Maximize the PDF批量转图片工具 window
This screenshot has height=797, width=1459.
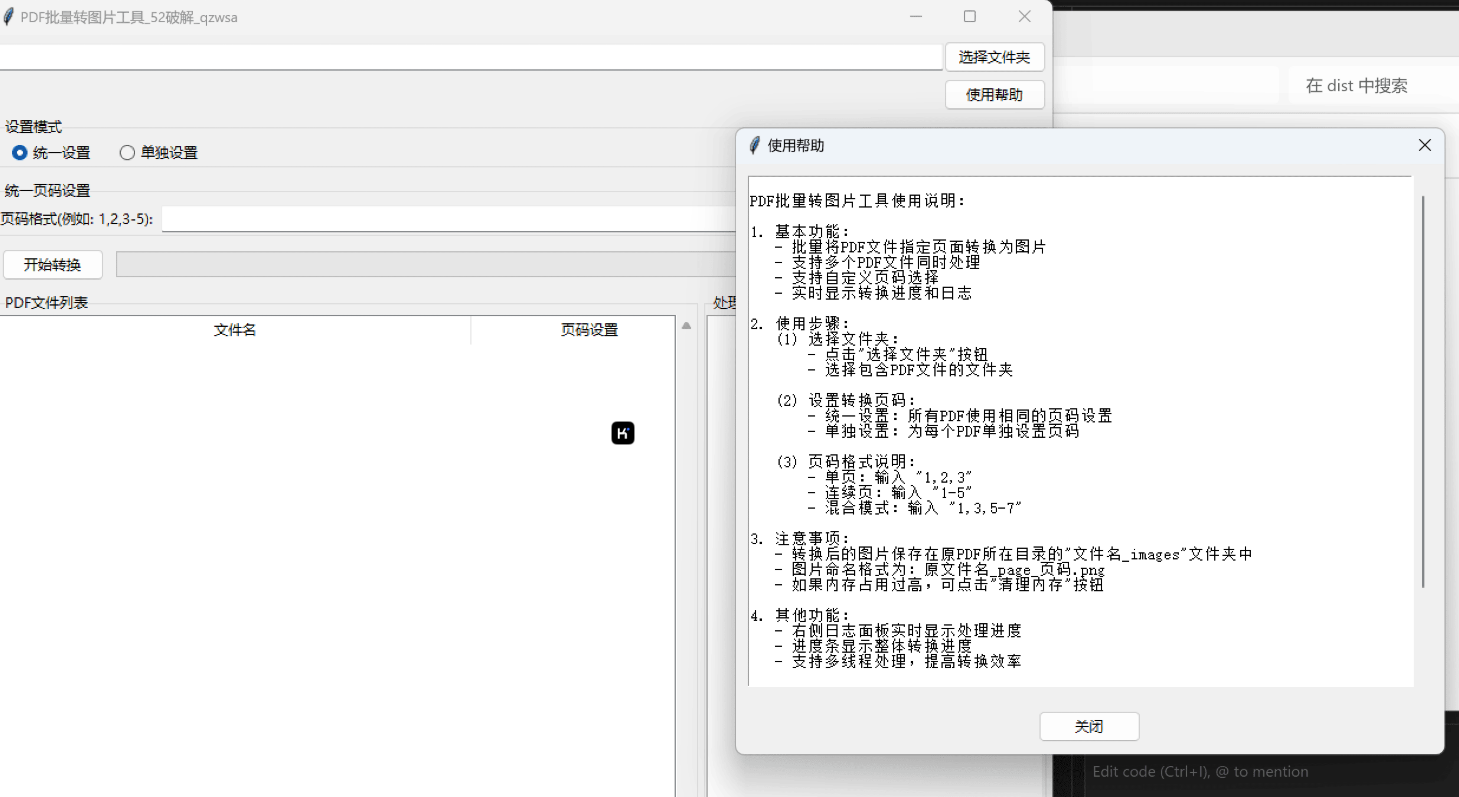click(x=969, y=17)
